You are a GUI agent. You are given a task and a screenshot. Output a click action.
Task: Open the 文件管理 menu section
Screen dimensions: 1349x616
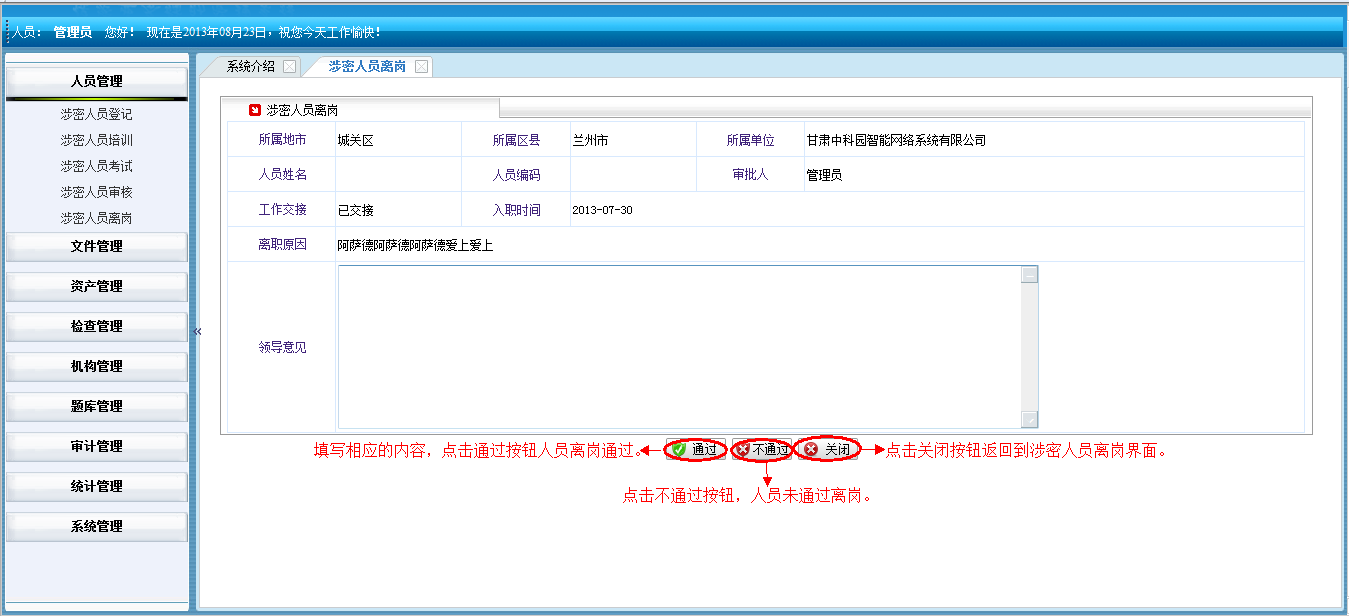(97, 246)
